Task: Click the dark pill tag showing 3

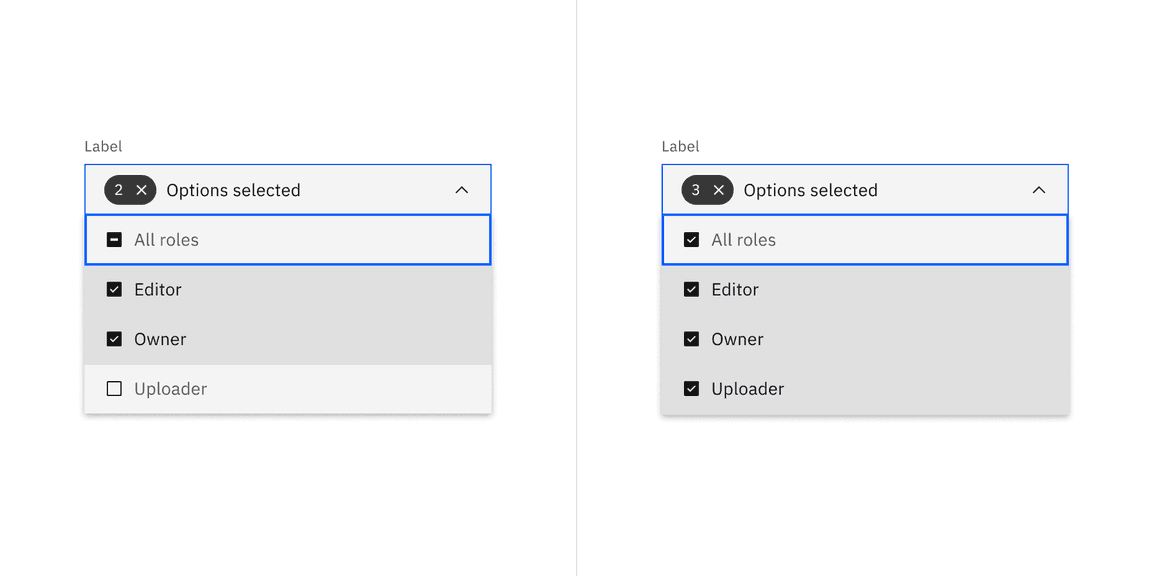Action: tap(706, 189)
